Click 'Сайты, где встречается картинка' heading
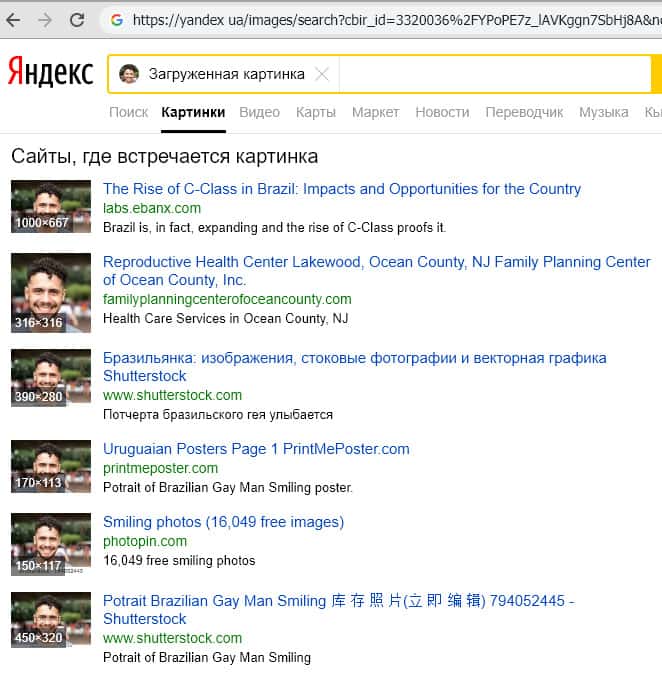This screenshot has height=676, width=662. (x=165, y=156)
